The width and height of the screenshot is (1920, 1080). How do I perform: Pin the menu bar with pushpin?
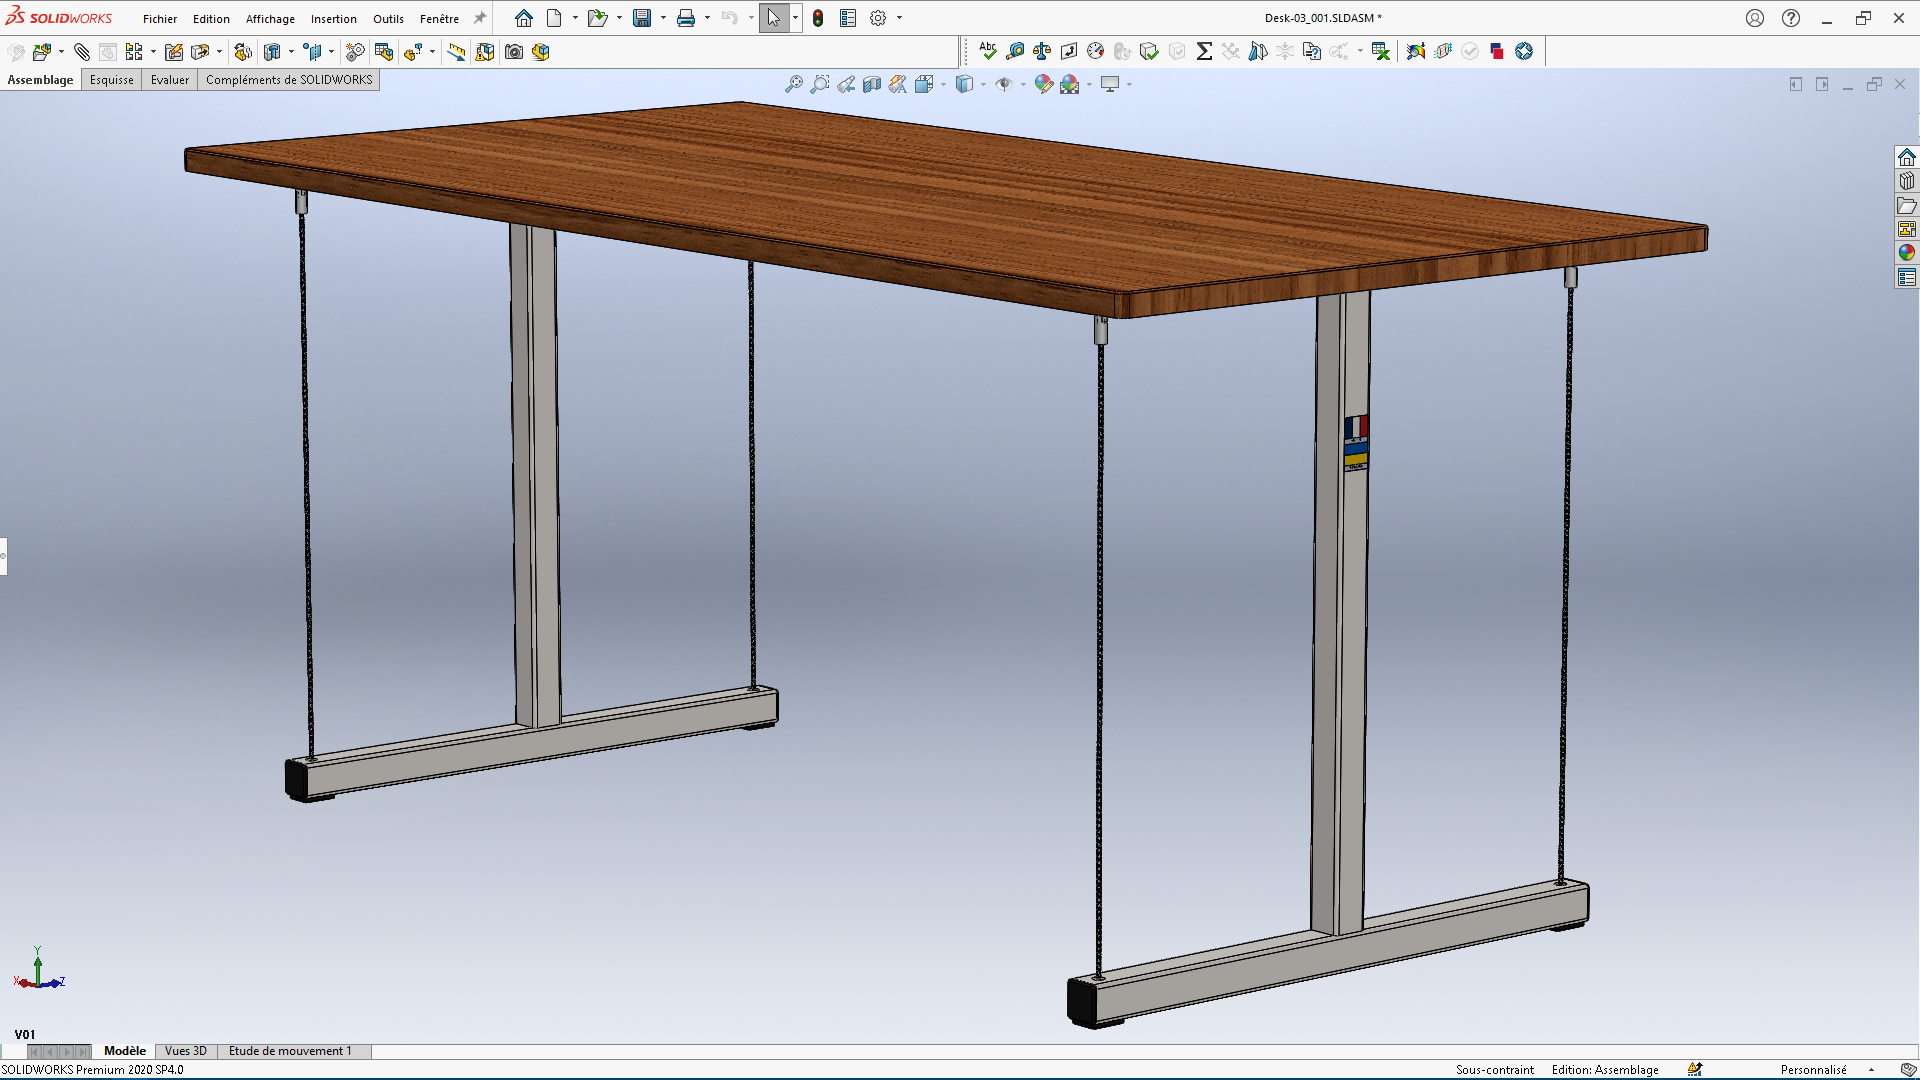point(480,18)
